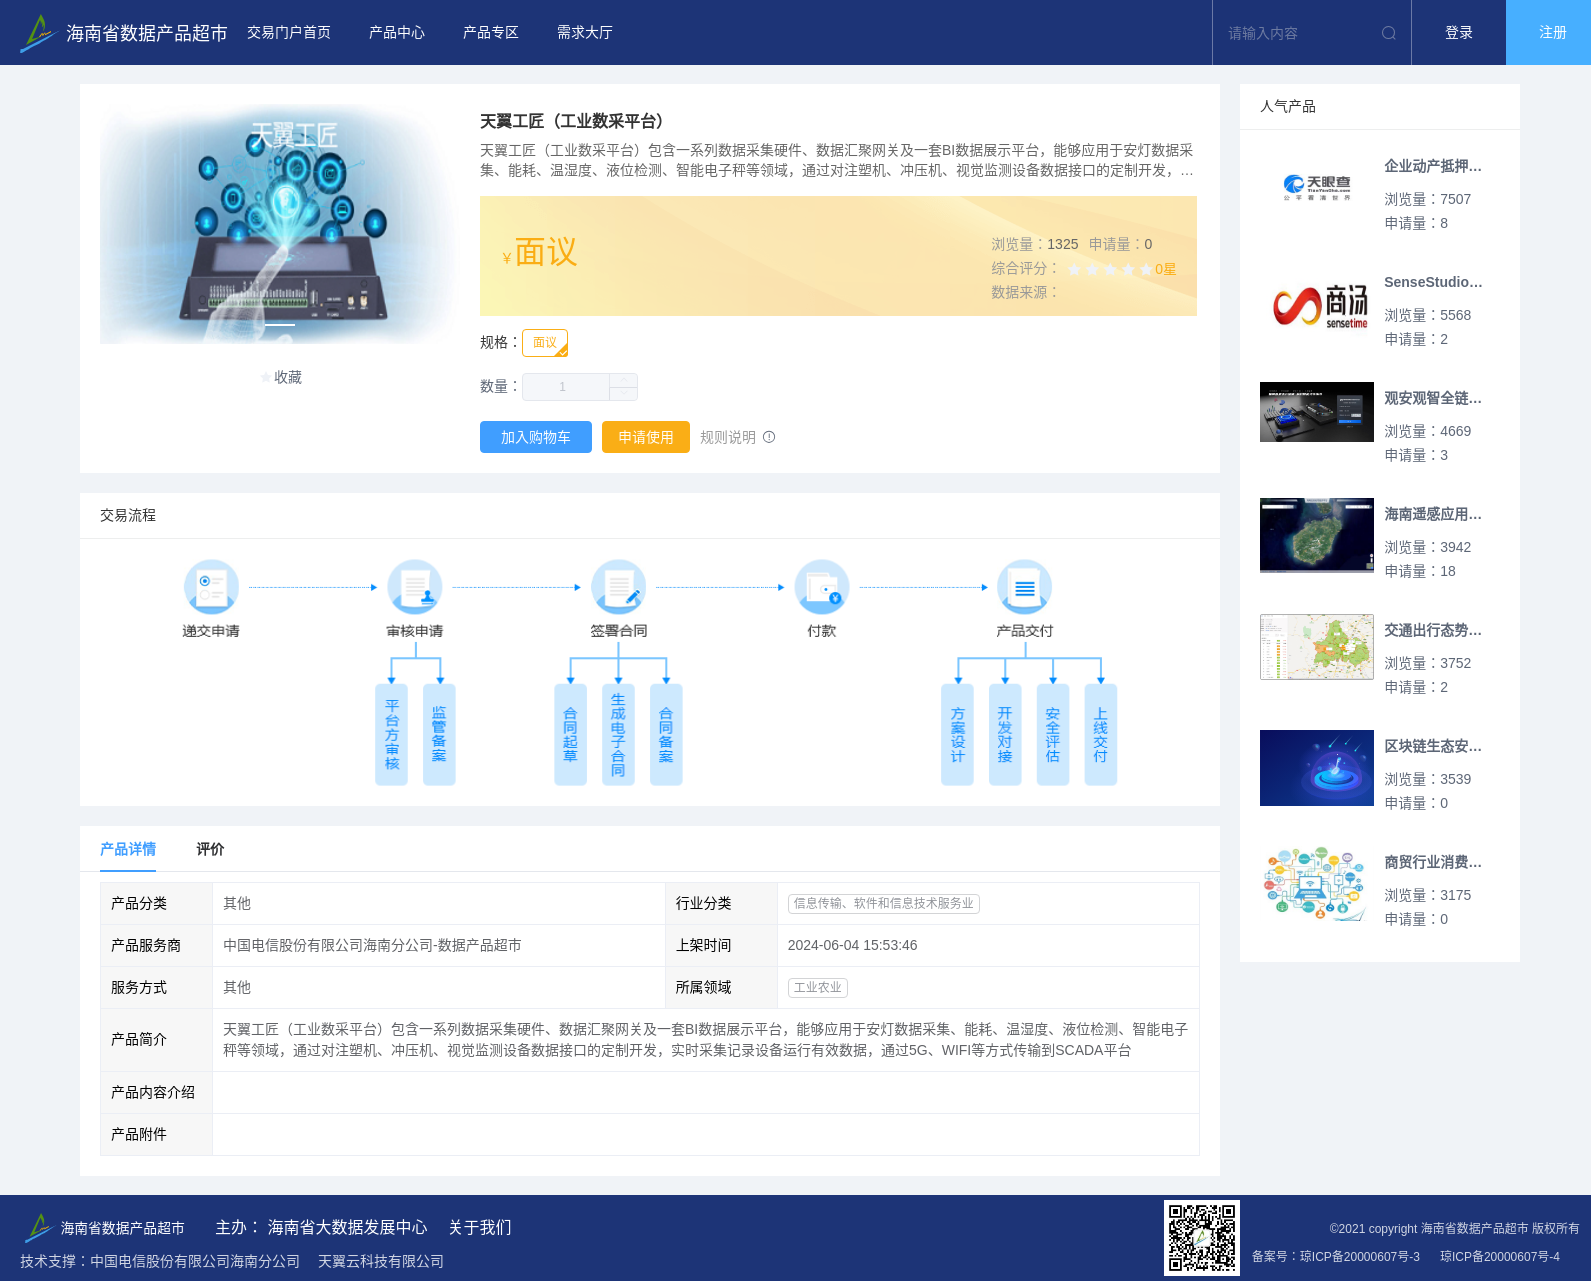The width and height of the screenshot is (1591, 1281).
Task: Switch to the 评价 tab
Action: [x=210, y=849]
